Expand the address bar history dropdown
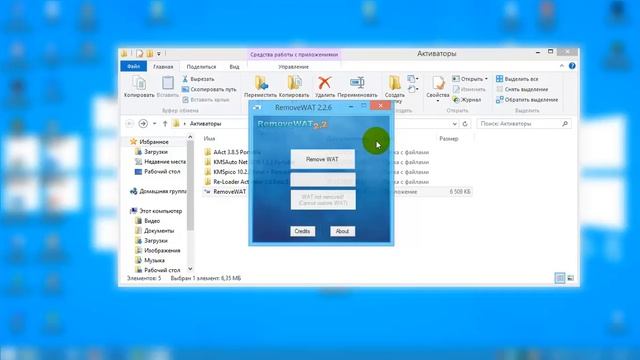The image size is (640, 360). pos(455,124)
